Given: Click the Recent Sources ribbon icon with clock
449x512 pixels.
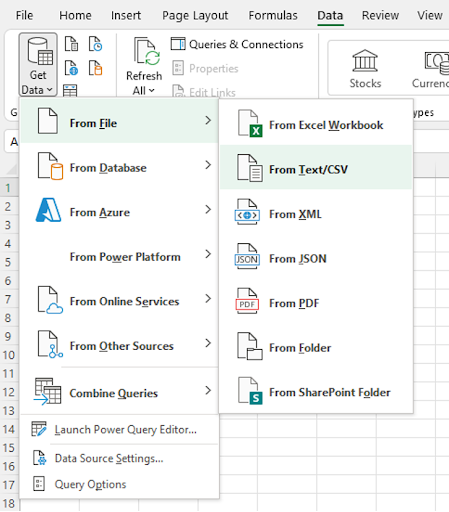Looking at the screenshot, I should tap(95, 44).
